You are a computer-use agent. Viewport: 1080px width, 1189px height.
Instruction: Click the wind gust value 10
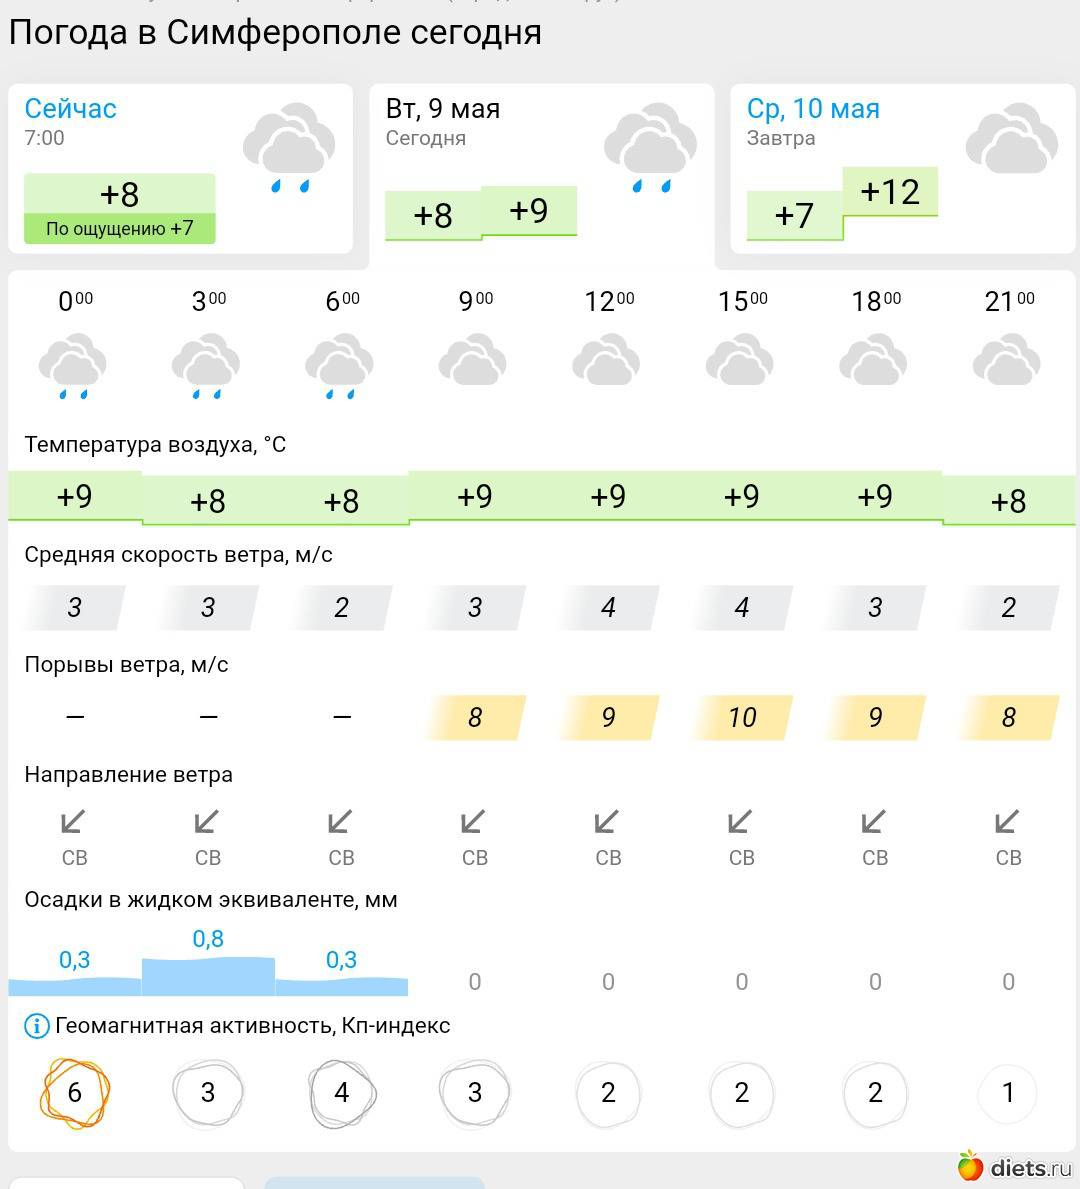click(x=742, y=717)
